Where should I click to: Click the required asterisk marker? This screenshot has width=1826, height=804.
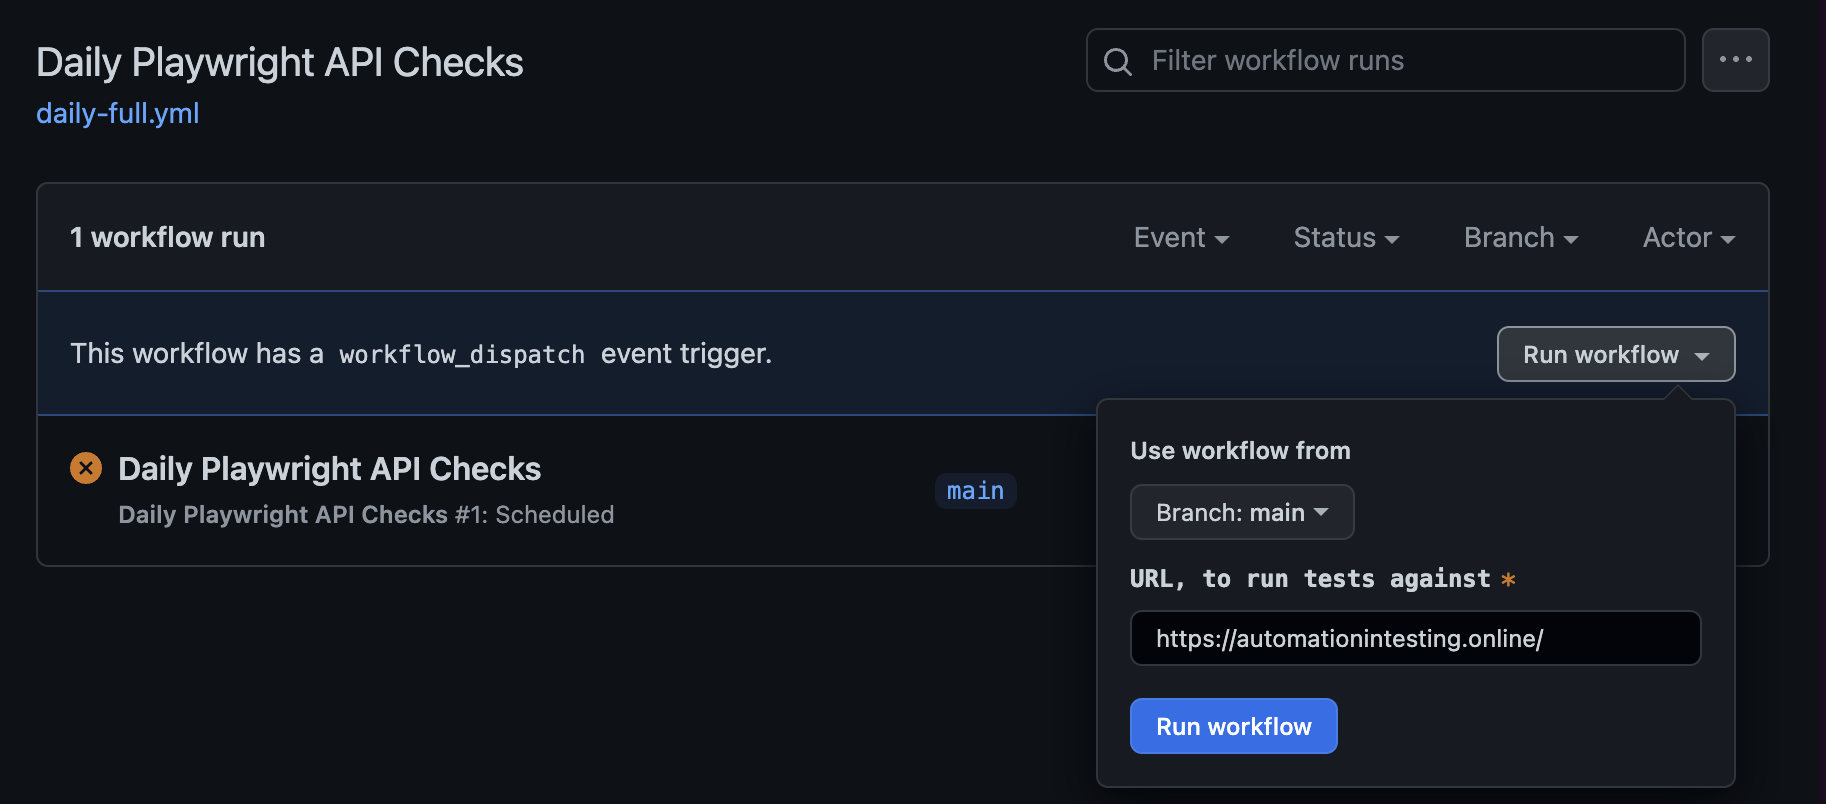click(x=1508, y=579)
